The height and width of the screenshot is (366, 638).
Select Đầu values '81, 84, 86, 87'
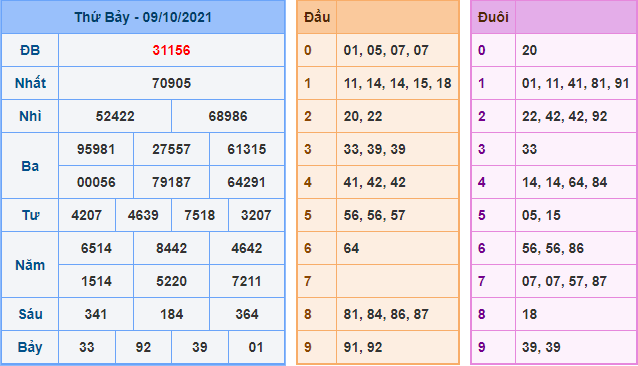(386, 314)
